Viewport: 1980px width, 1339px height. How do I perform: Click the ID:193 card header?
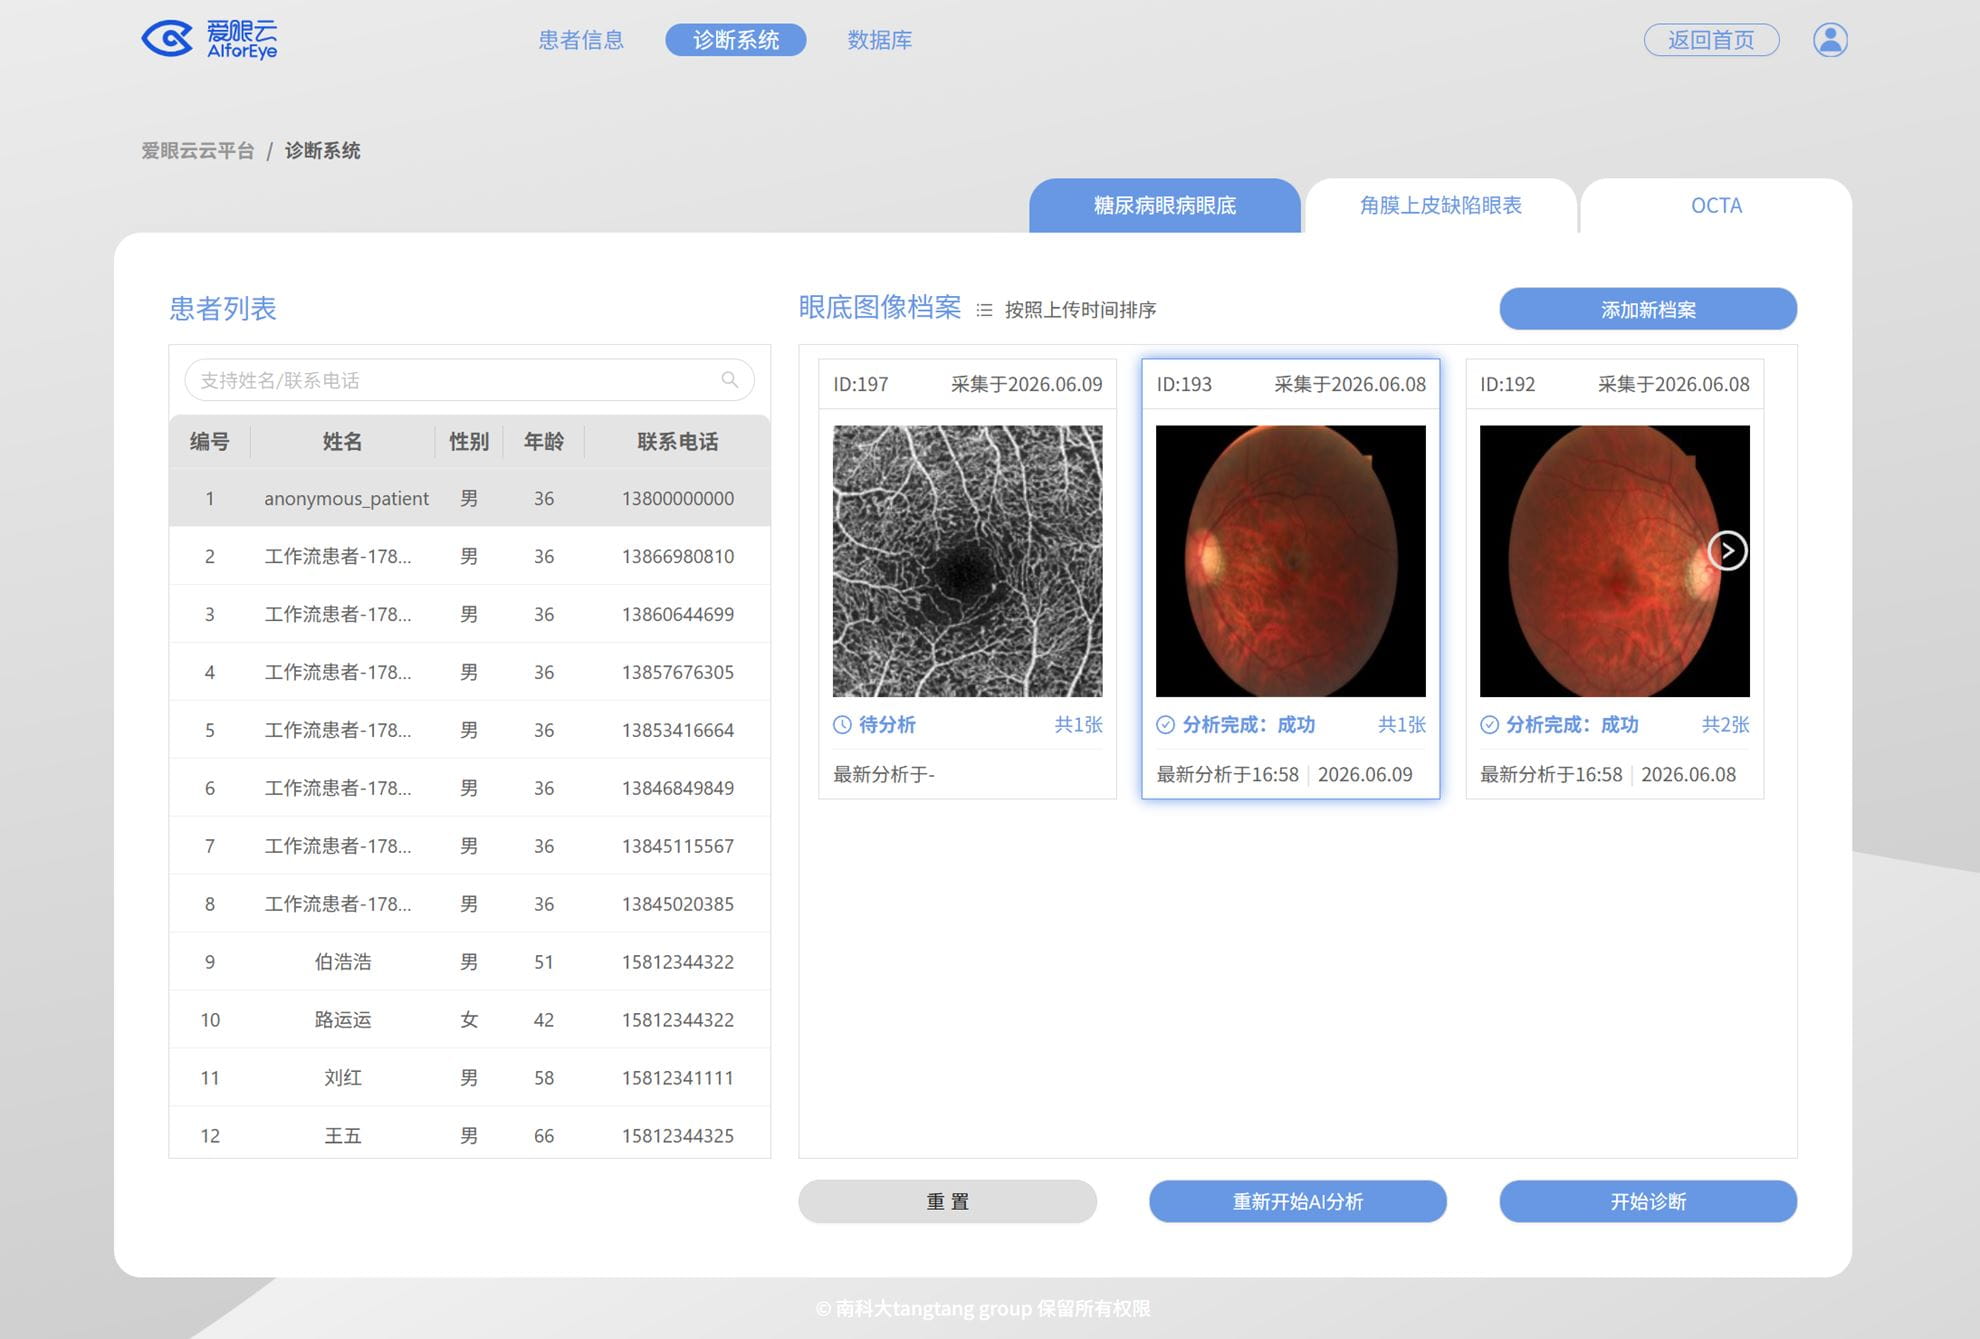pyautogui.click(x=1291, y=384)
